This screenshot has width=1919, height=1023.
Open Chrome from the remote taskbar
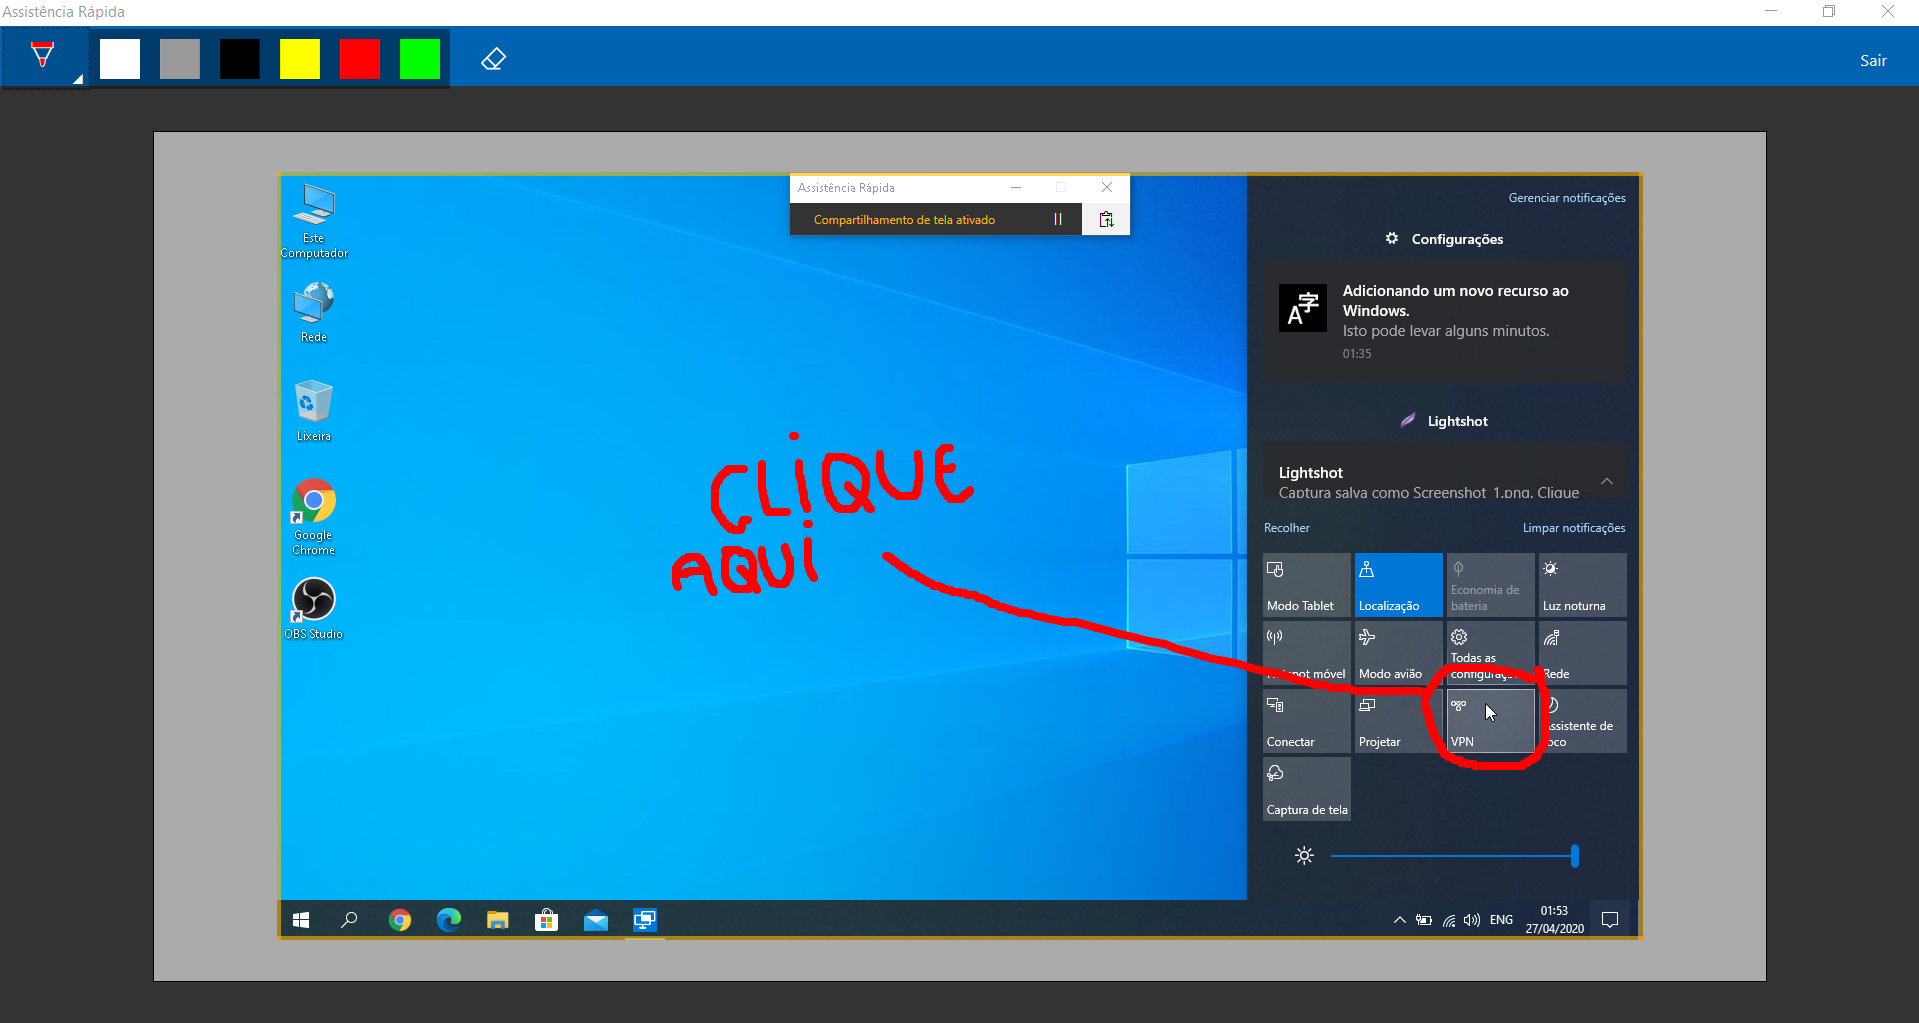400,920
